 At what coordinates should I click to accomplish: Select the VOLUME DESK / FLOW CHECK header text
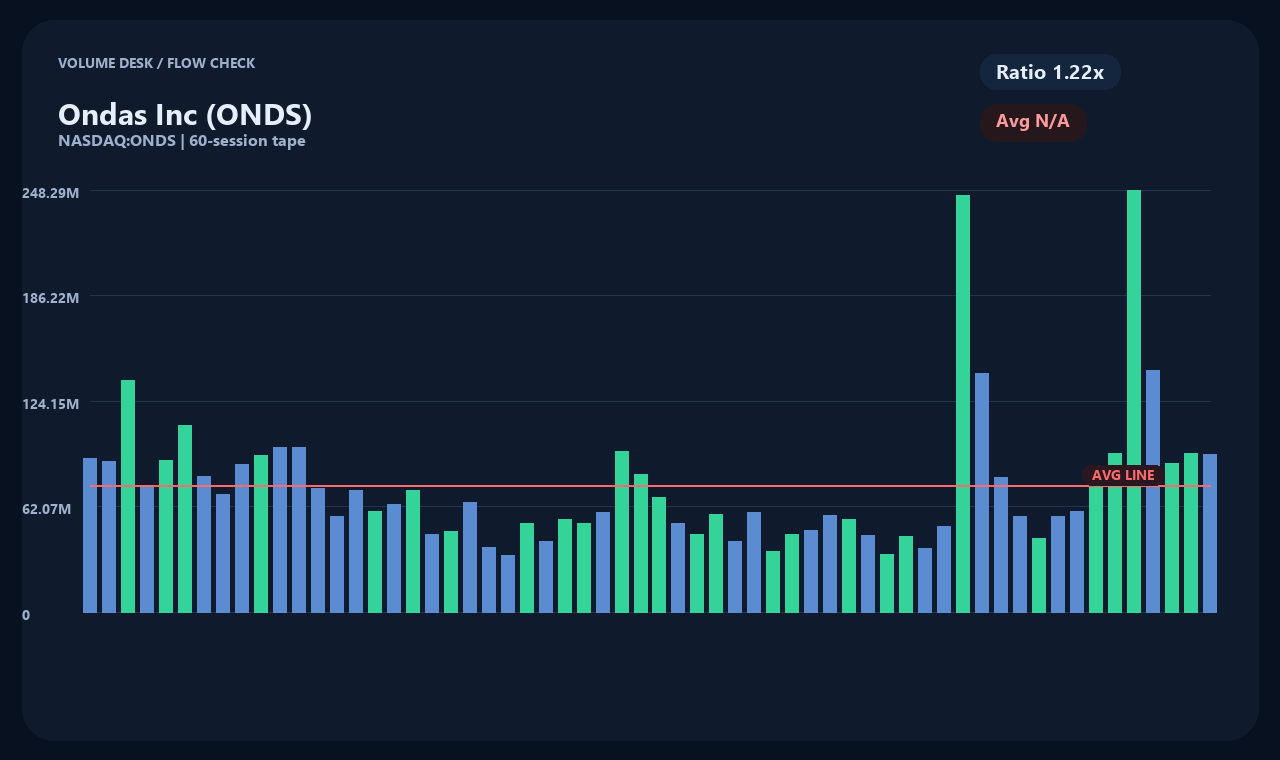pos(157,63)
